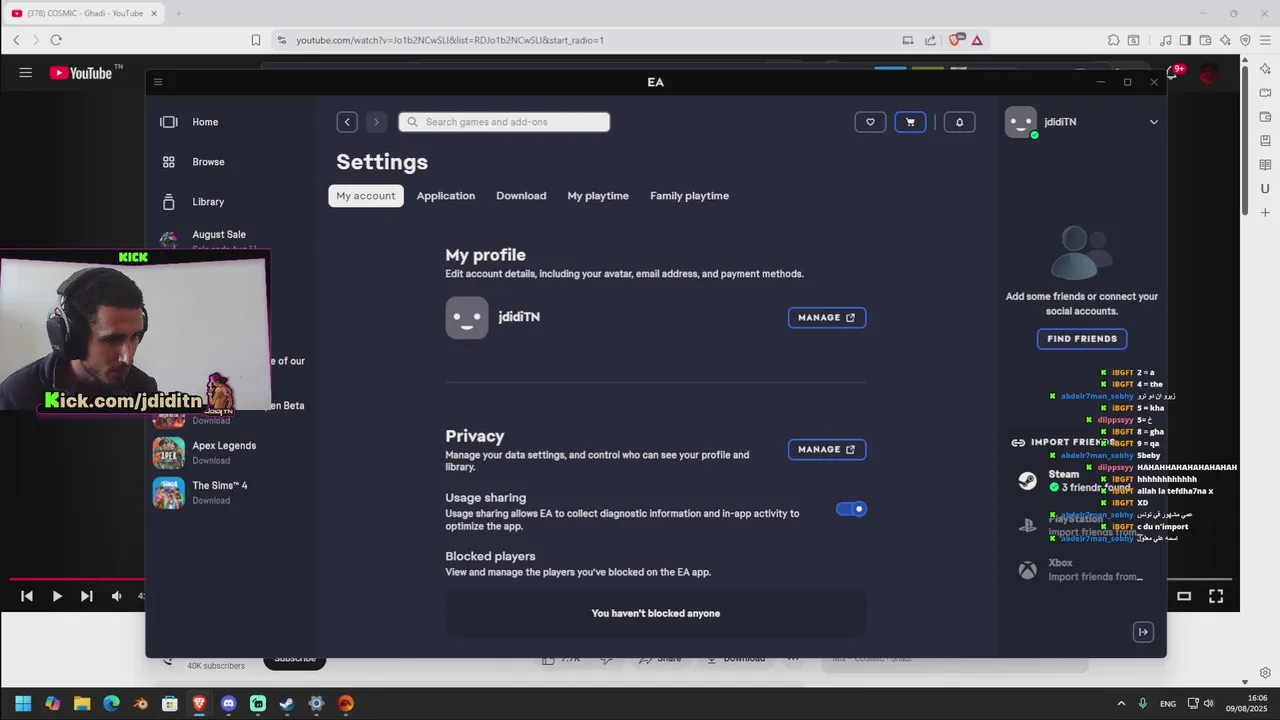Screen dimensions: 1280x720
Task: Open the EA app taskbar icon
Action: (x=346, y=704)
